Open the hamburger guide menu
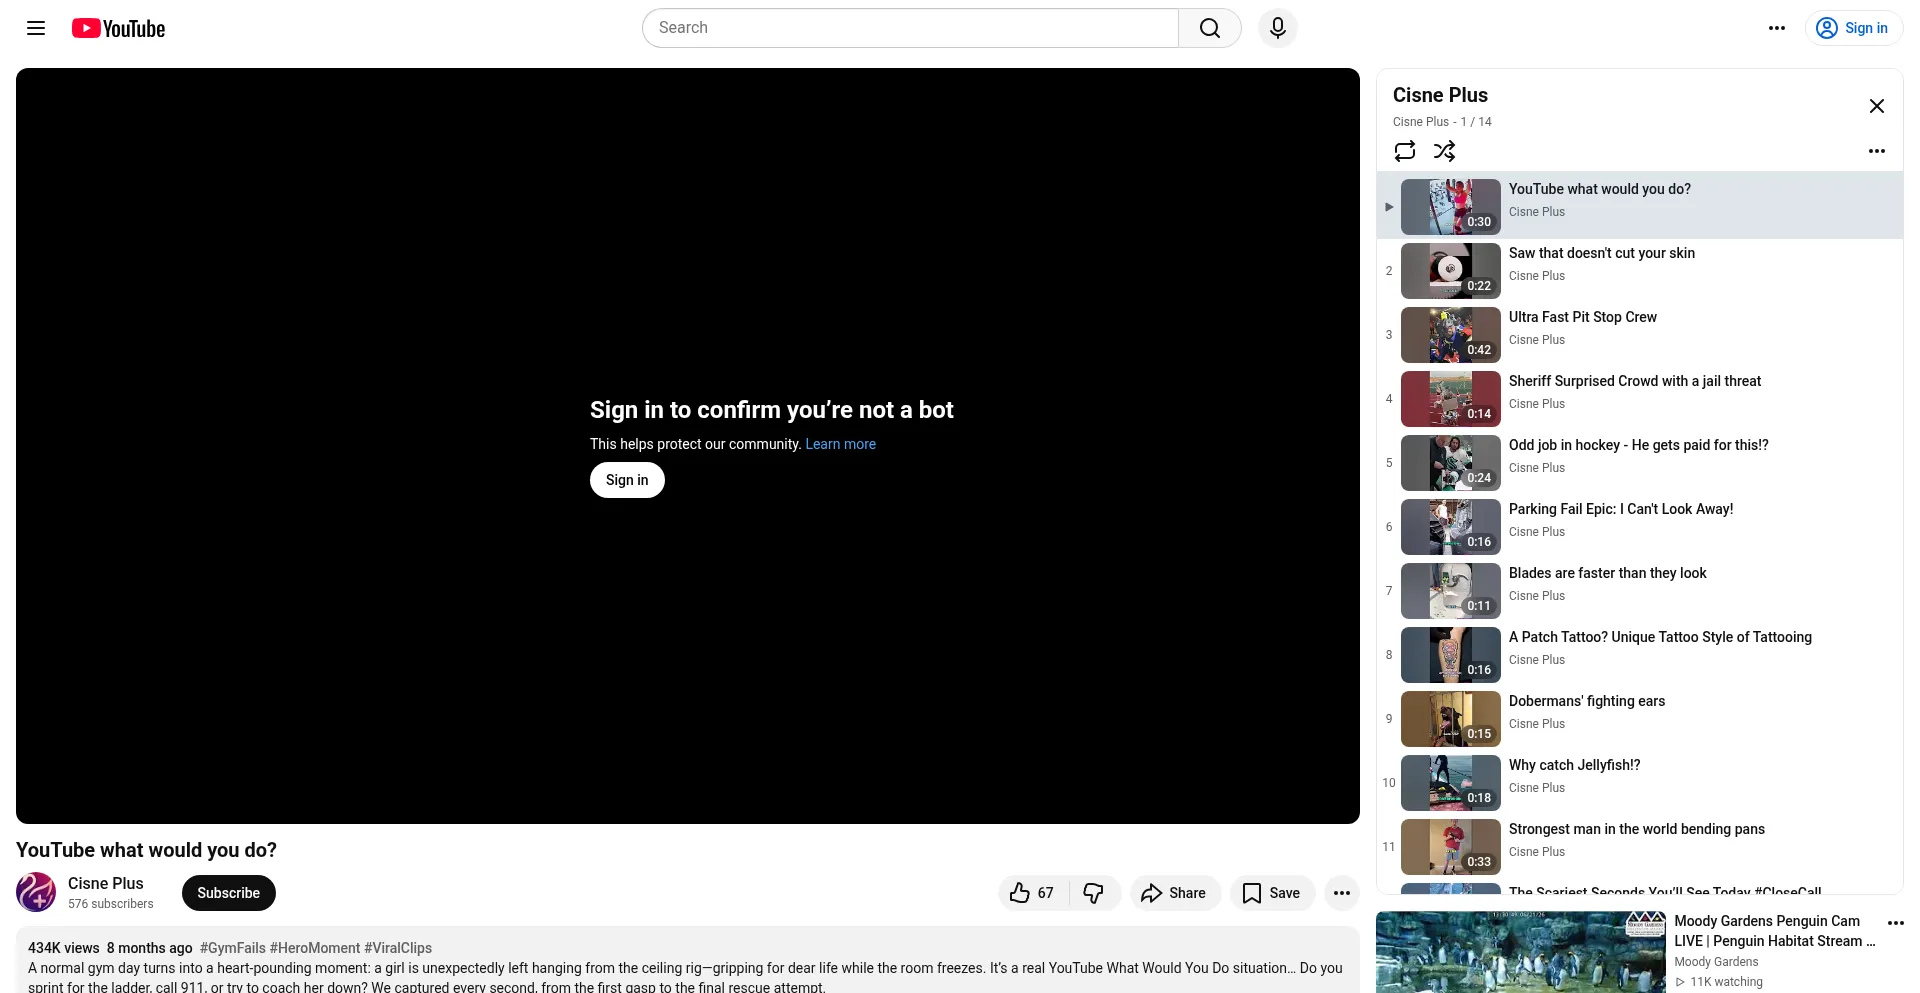The image size is (1920, 993). pos(36,28)
